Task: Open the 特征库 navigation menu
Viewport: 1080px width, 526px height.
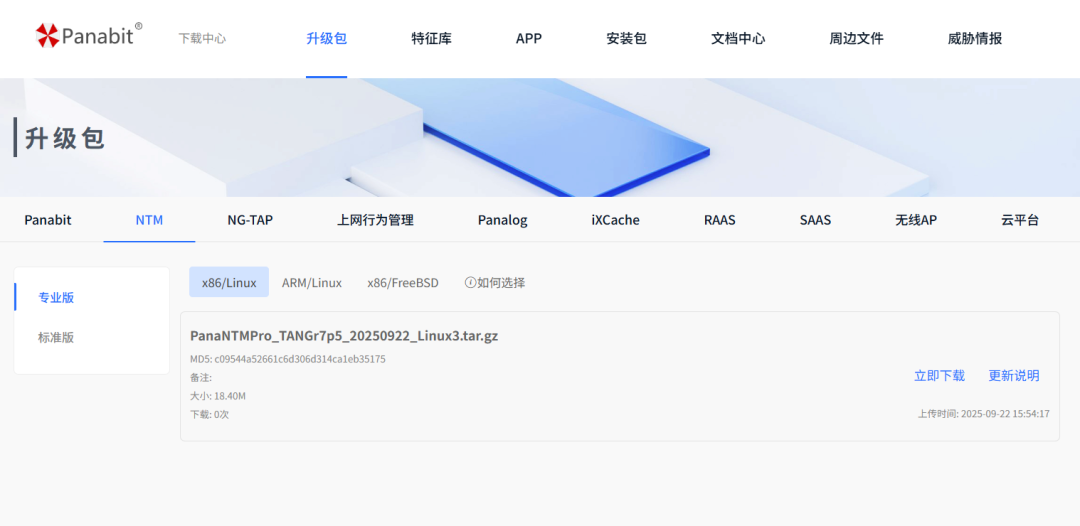Action: pos(431,39)
